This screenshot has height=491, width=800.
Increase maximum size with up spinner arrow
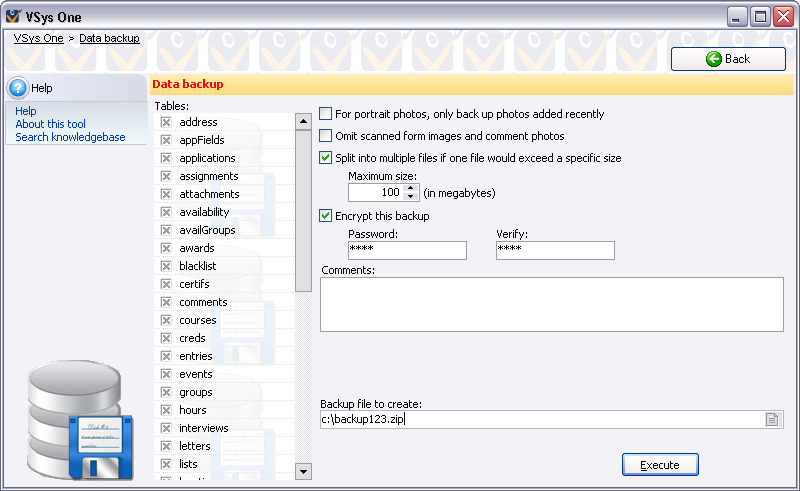coord(411,188)
